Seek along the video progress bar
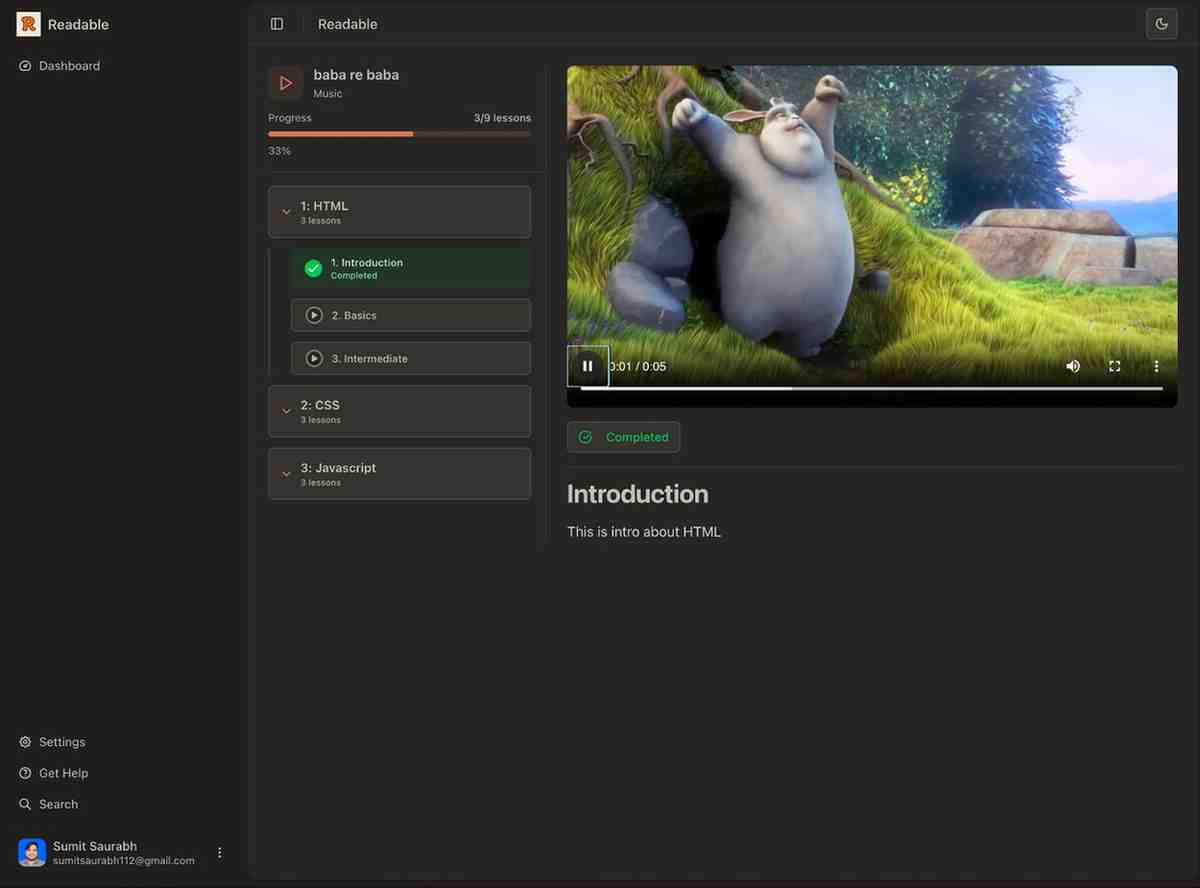Image resolution: width=1200 pixels, height=888 pixels. (871, 388)
